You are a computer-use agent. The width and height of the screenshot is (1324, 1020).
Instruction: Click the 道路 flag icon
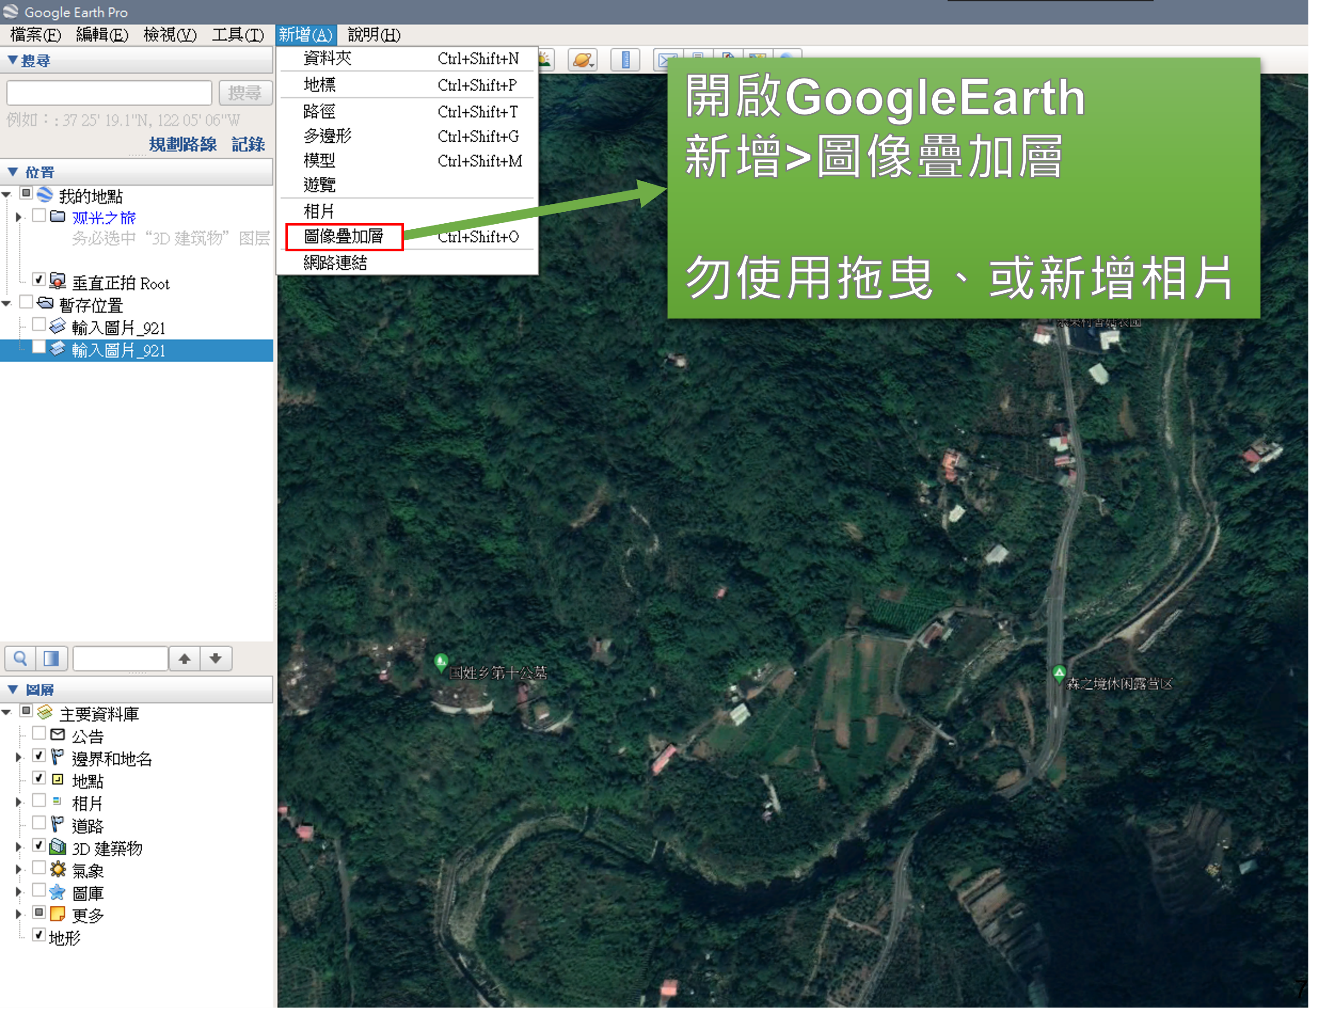pyautogui.click(x=58, y=824)
